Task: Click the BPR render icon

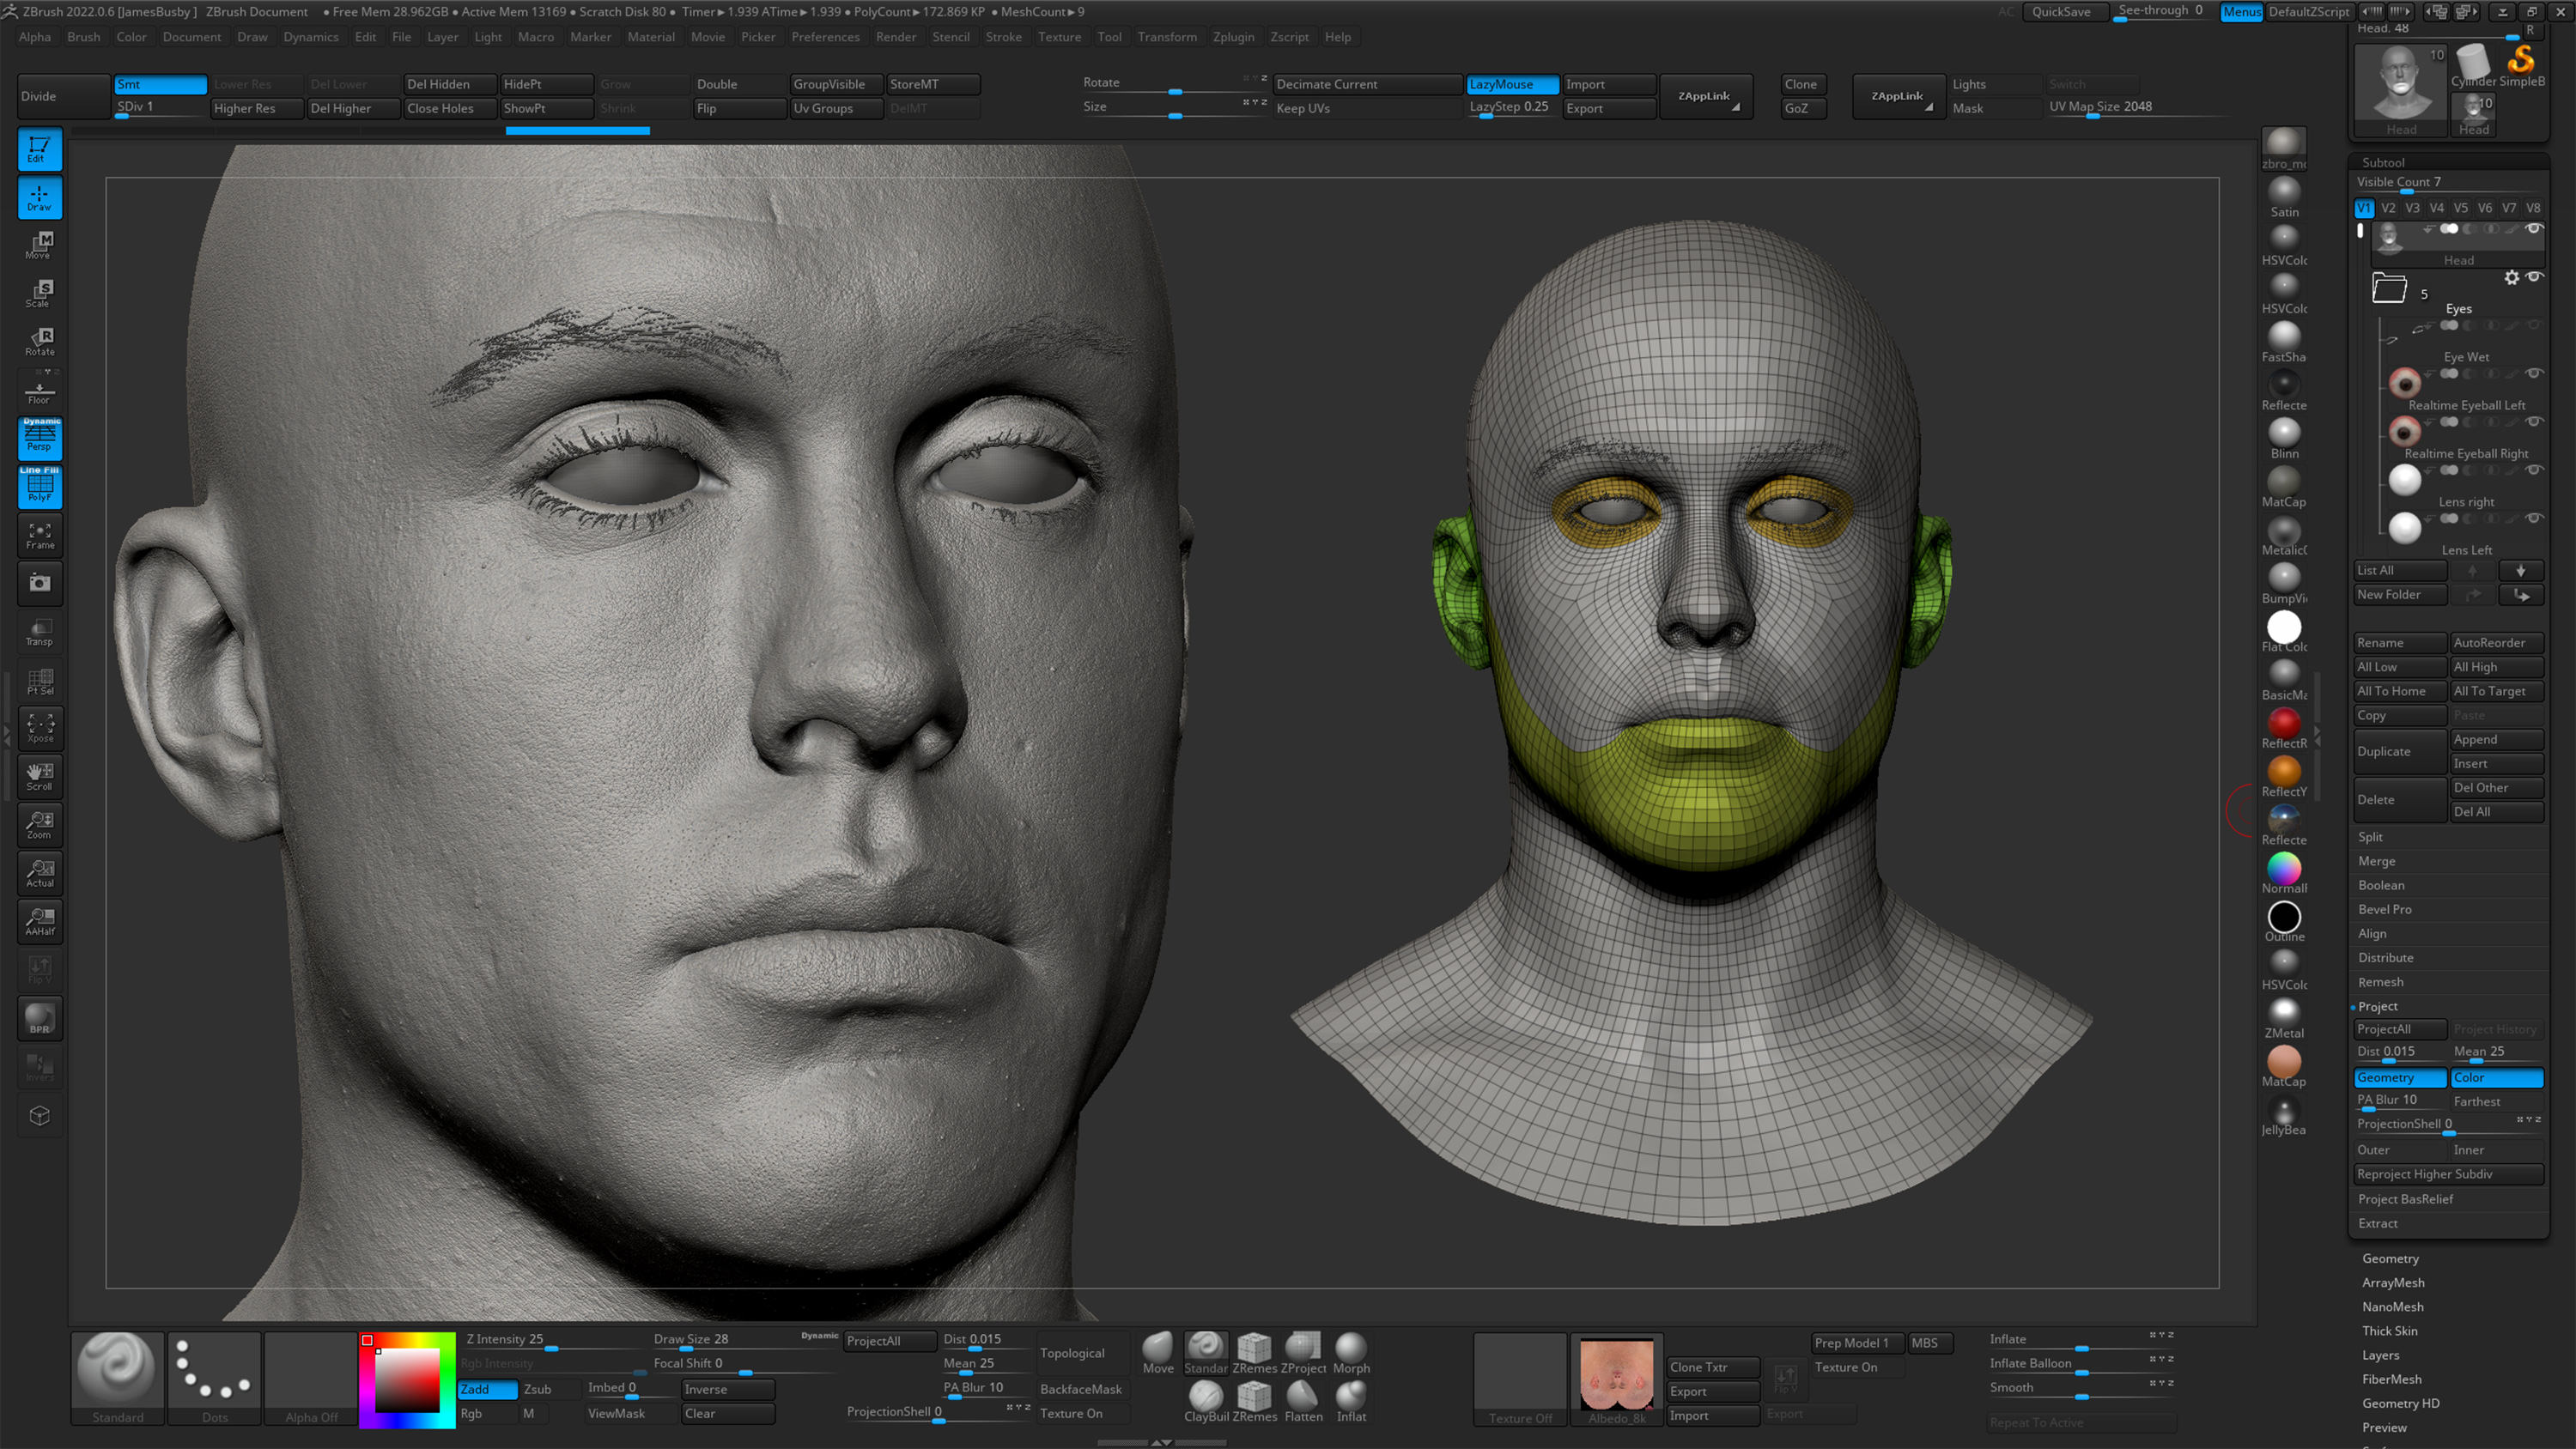Action: (x=39, y=1018)
